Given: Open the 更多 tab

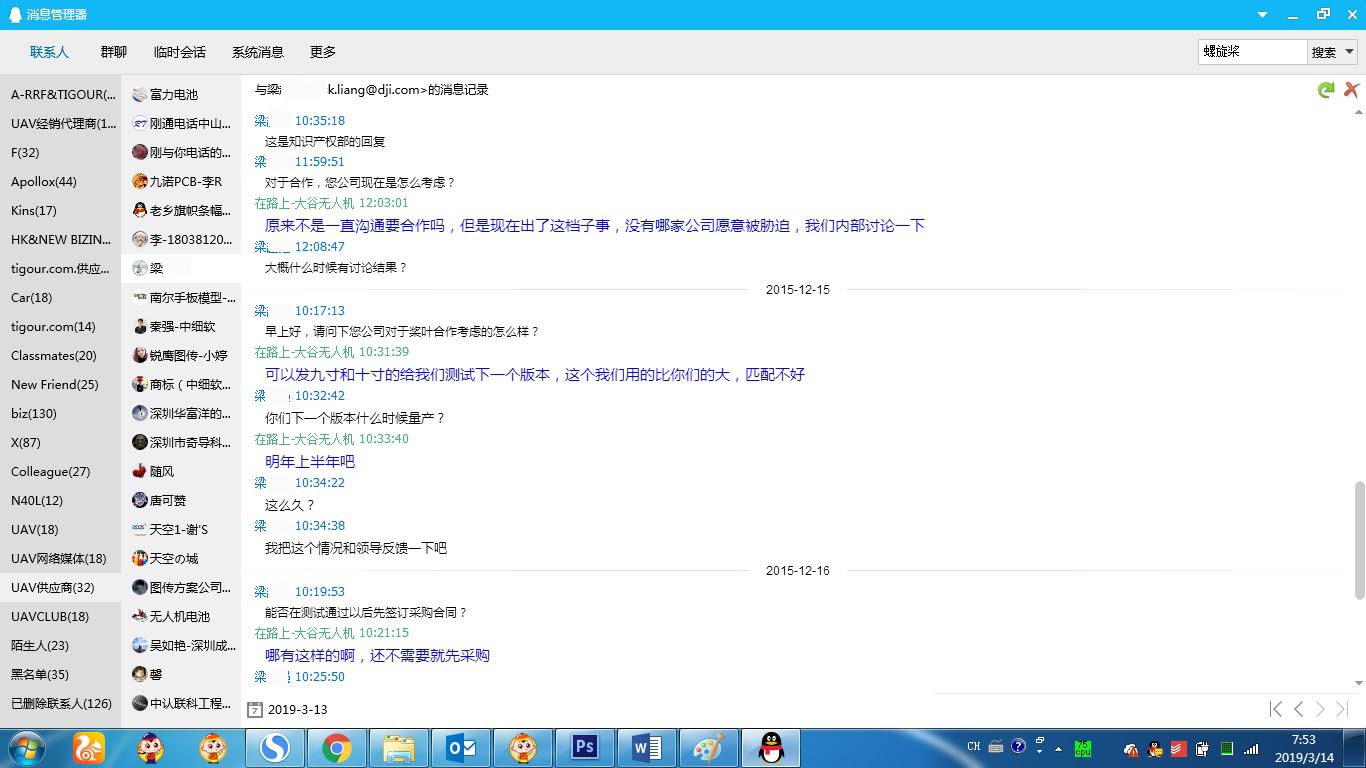Looking at the screenshot, I should (x=323, y=52).
